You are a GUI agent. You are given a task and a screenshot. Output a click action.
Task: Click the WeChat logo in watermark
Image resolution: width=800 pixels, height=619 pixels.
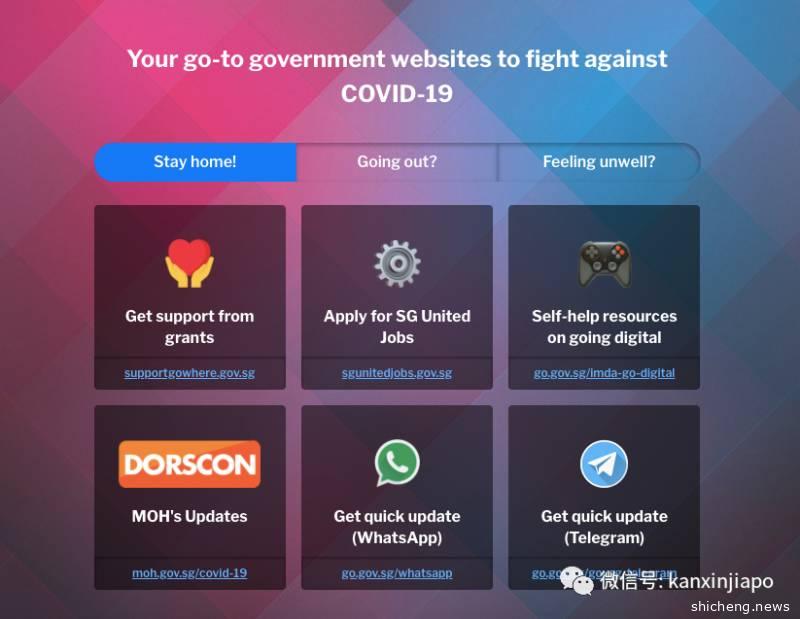coord(577,581)
